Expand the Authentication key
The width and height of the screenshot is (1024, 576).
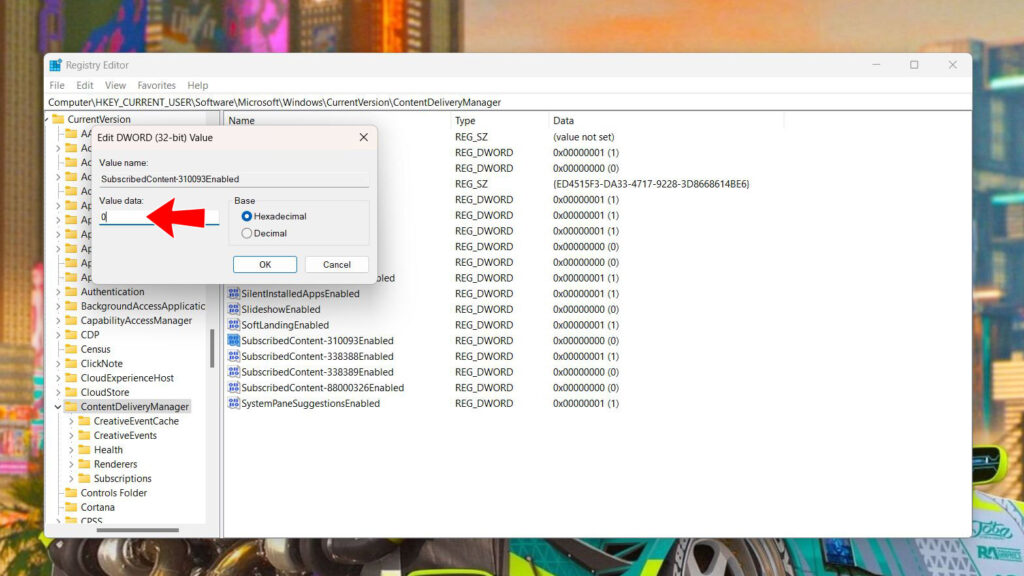[58, 292]
